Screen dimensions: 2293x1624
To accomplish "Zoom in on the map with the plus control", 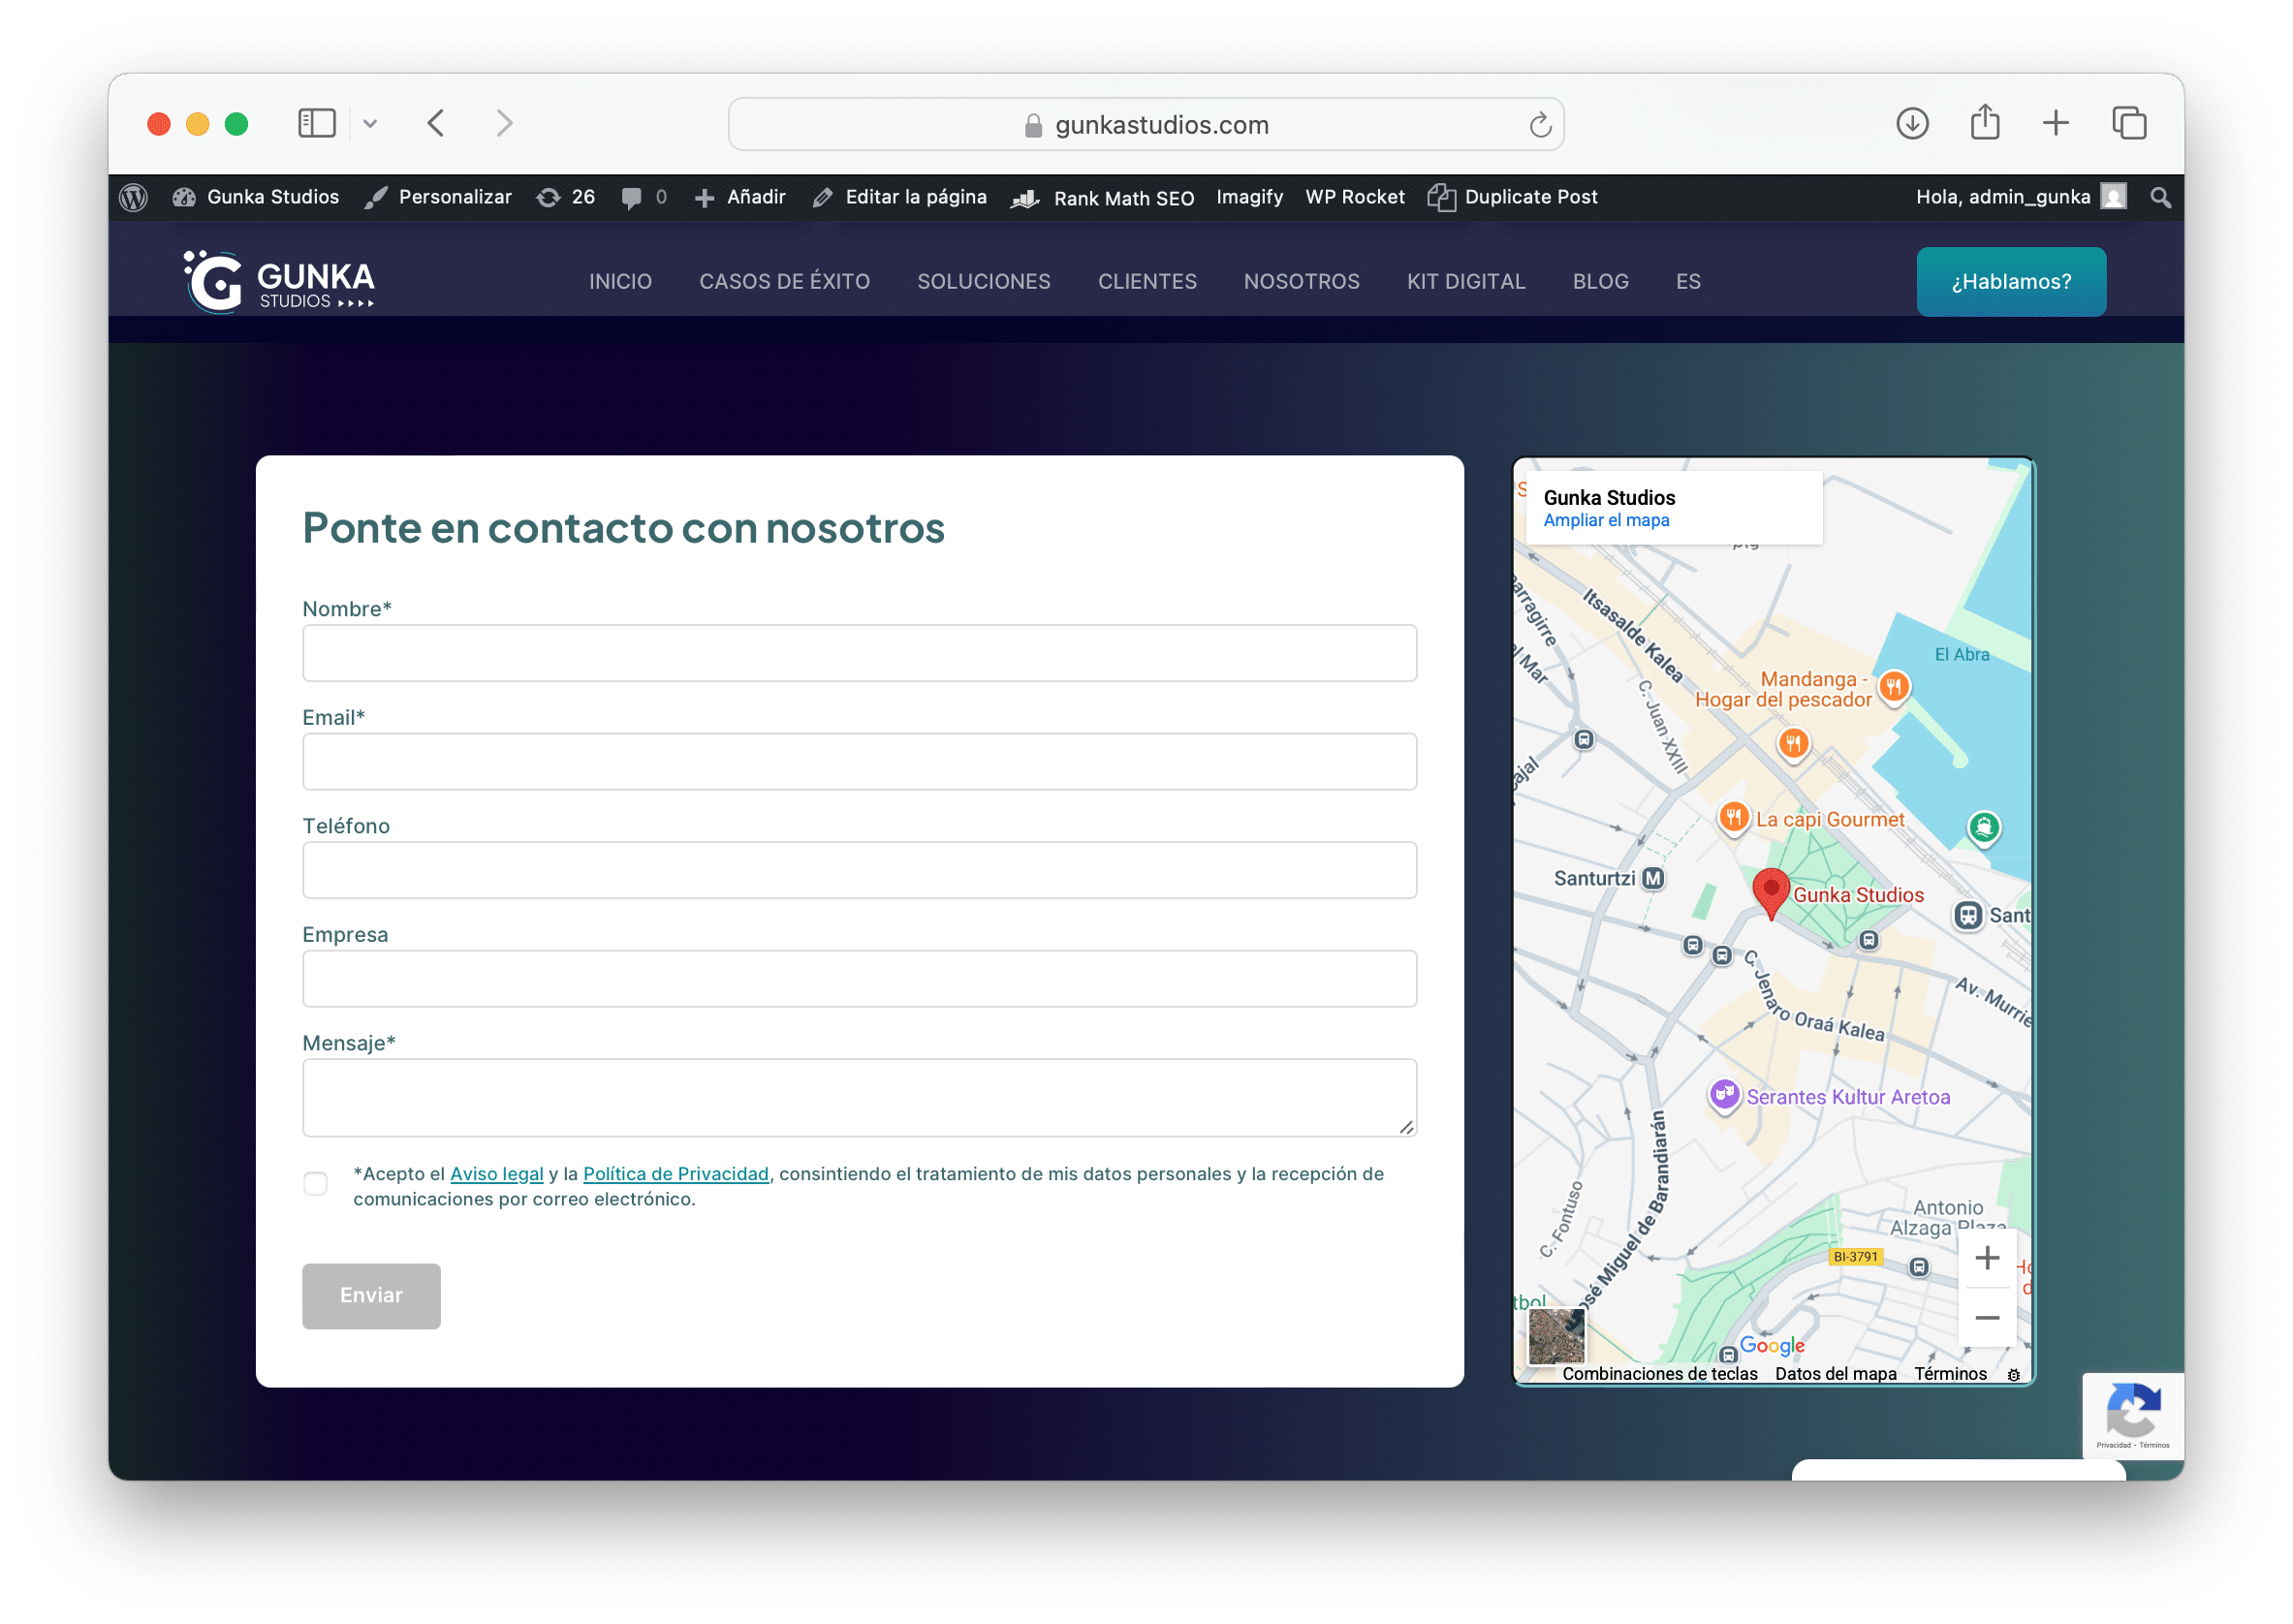I will pos(1987,1257).
